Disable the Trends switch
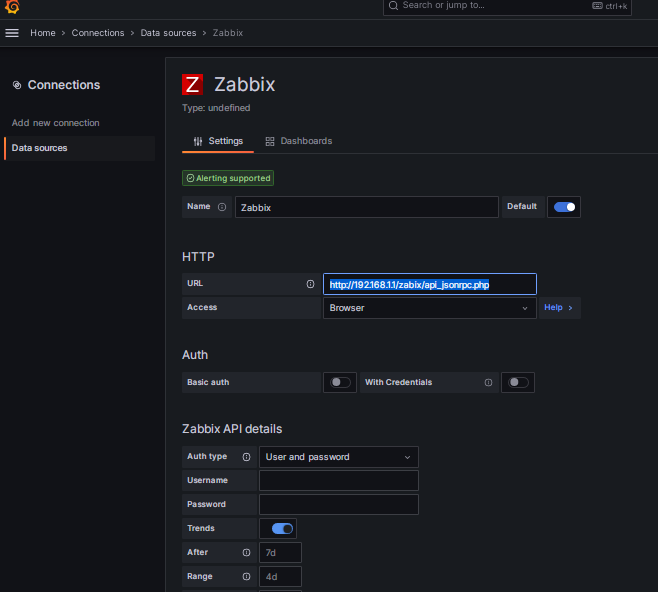This screenshot has width=658, height=592. coord(282,529)
